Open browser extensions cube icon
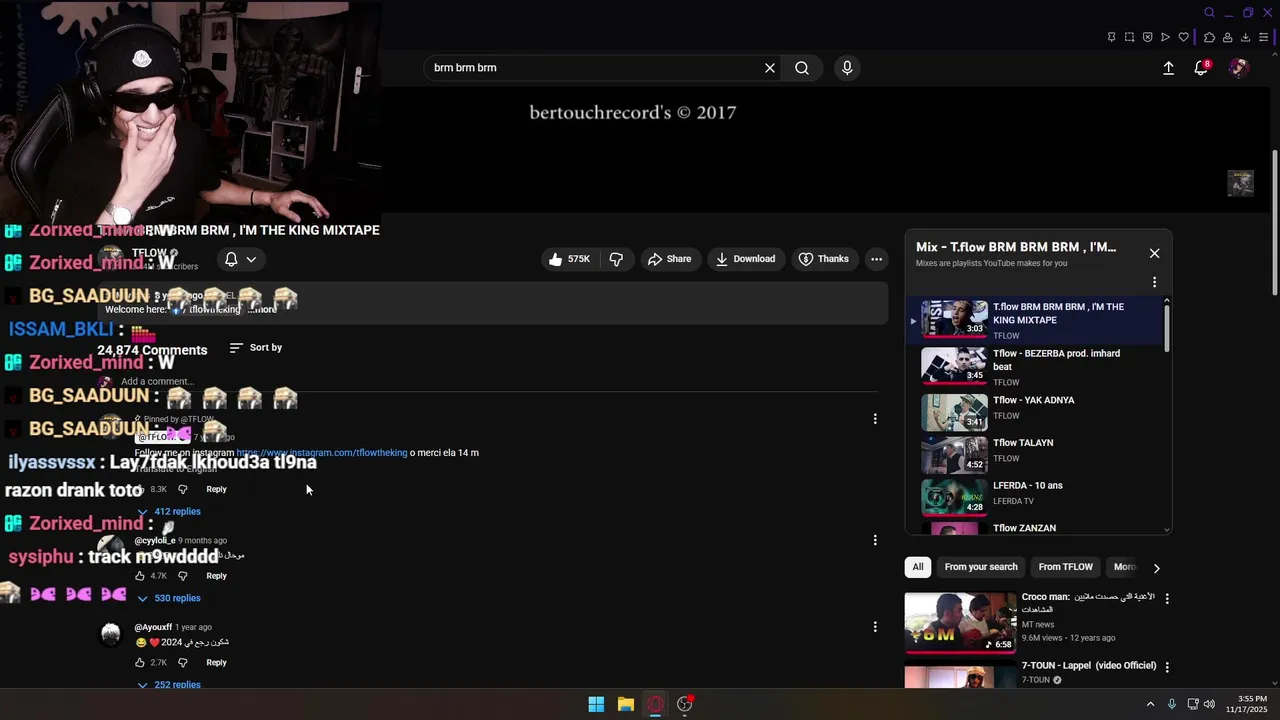 [x=1209, y=37]
